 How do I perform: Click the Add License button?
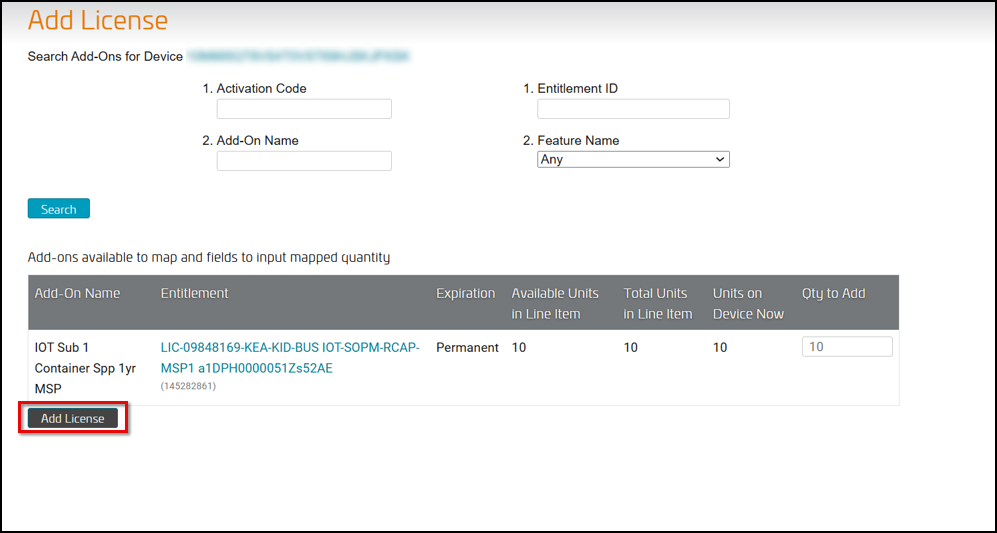[x=72, y=418]
